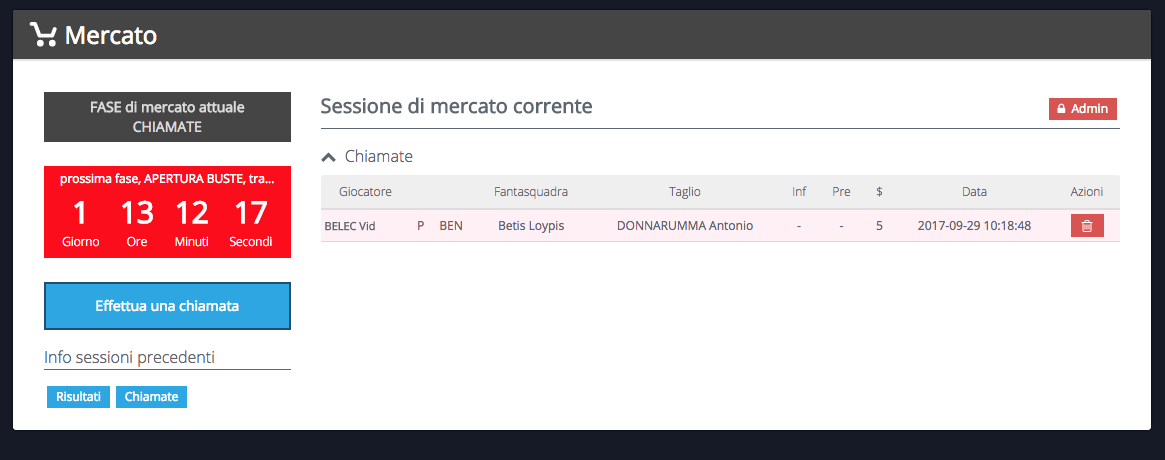The height and width of the screenshot is (460, 1165).
Task: Click the Data column header
Action: pyautogui.click(x=974, y=191)
